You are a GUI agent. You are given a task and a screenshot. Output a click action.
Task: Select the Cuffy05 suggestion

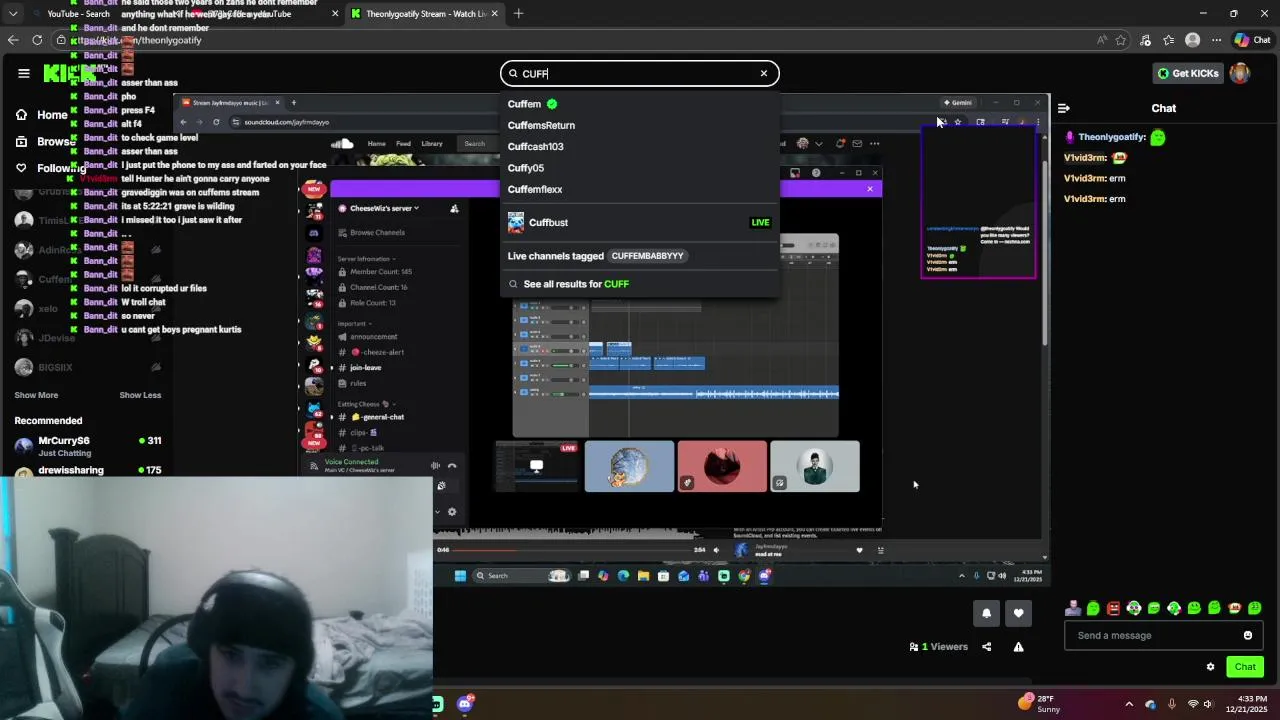(640, 168)
